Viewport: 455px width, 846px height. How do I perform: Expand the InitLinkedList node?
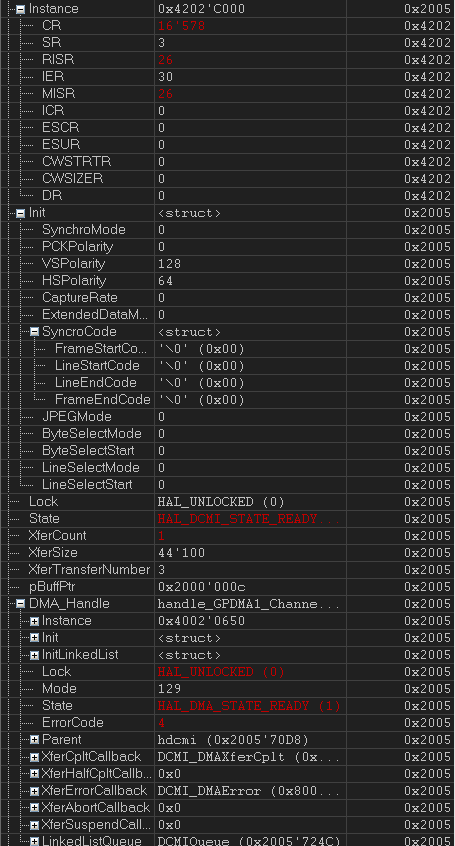(x=34, y=655)
